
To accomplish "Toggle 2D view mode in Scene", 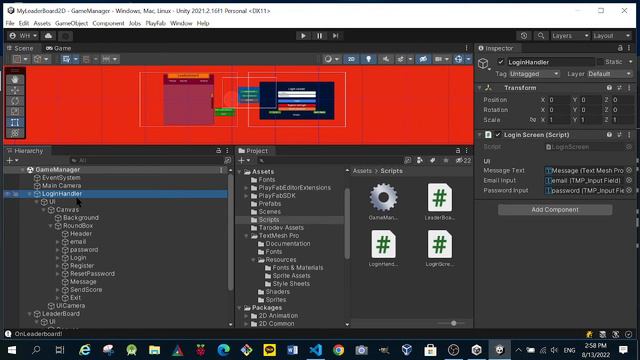I will [x=351, y=59].
